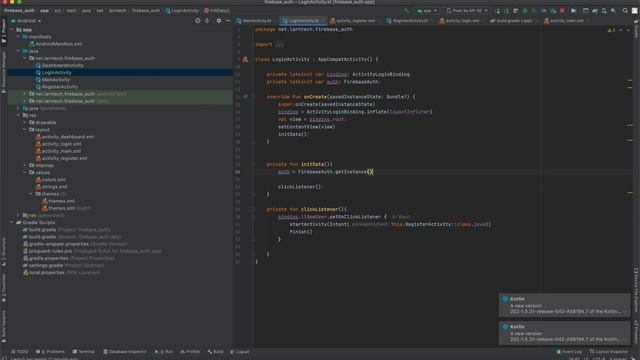This screenshot has width=640, height=360.
Task: Click the first Kotlin update notification
Action: (x=564, y=305)
